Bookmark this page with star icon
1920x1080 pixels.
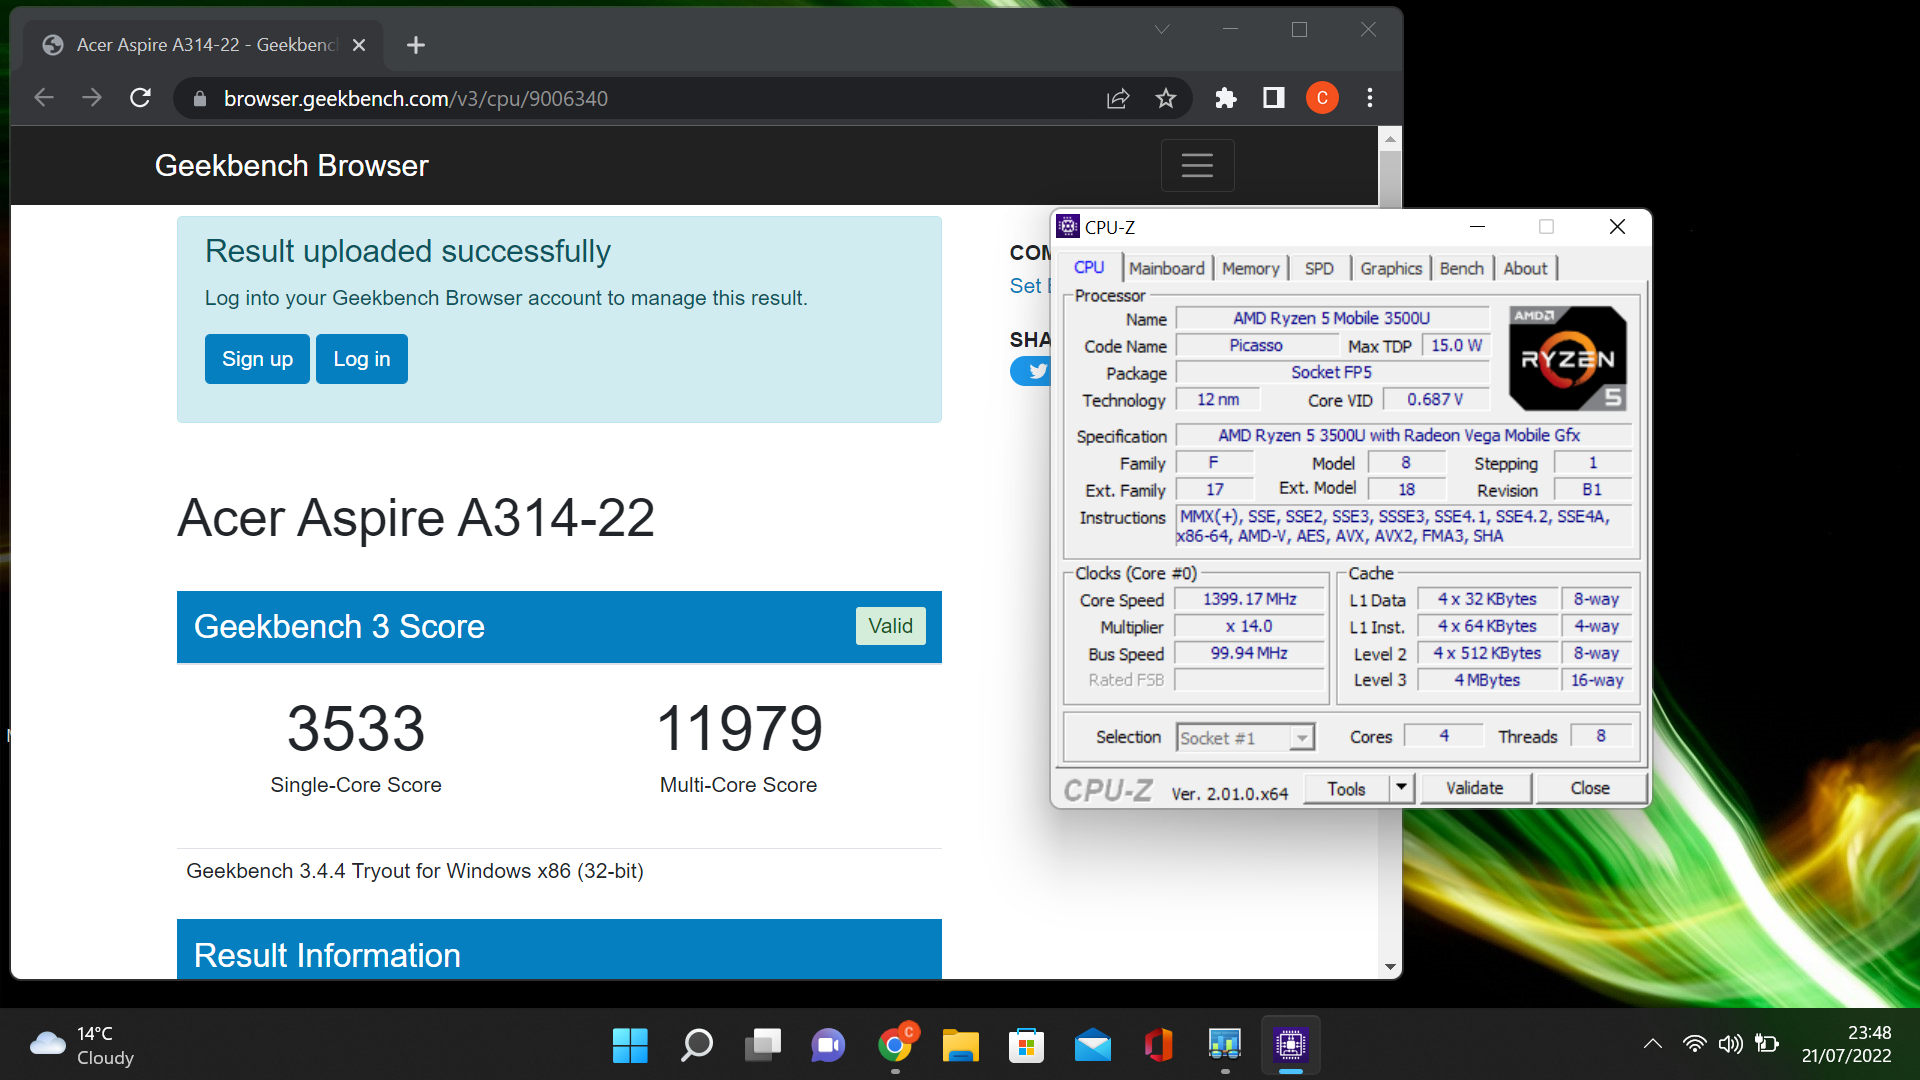(x=1166, y=98)
